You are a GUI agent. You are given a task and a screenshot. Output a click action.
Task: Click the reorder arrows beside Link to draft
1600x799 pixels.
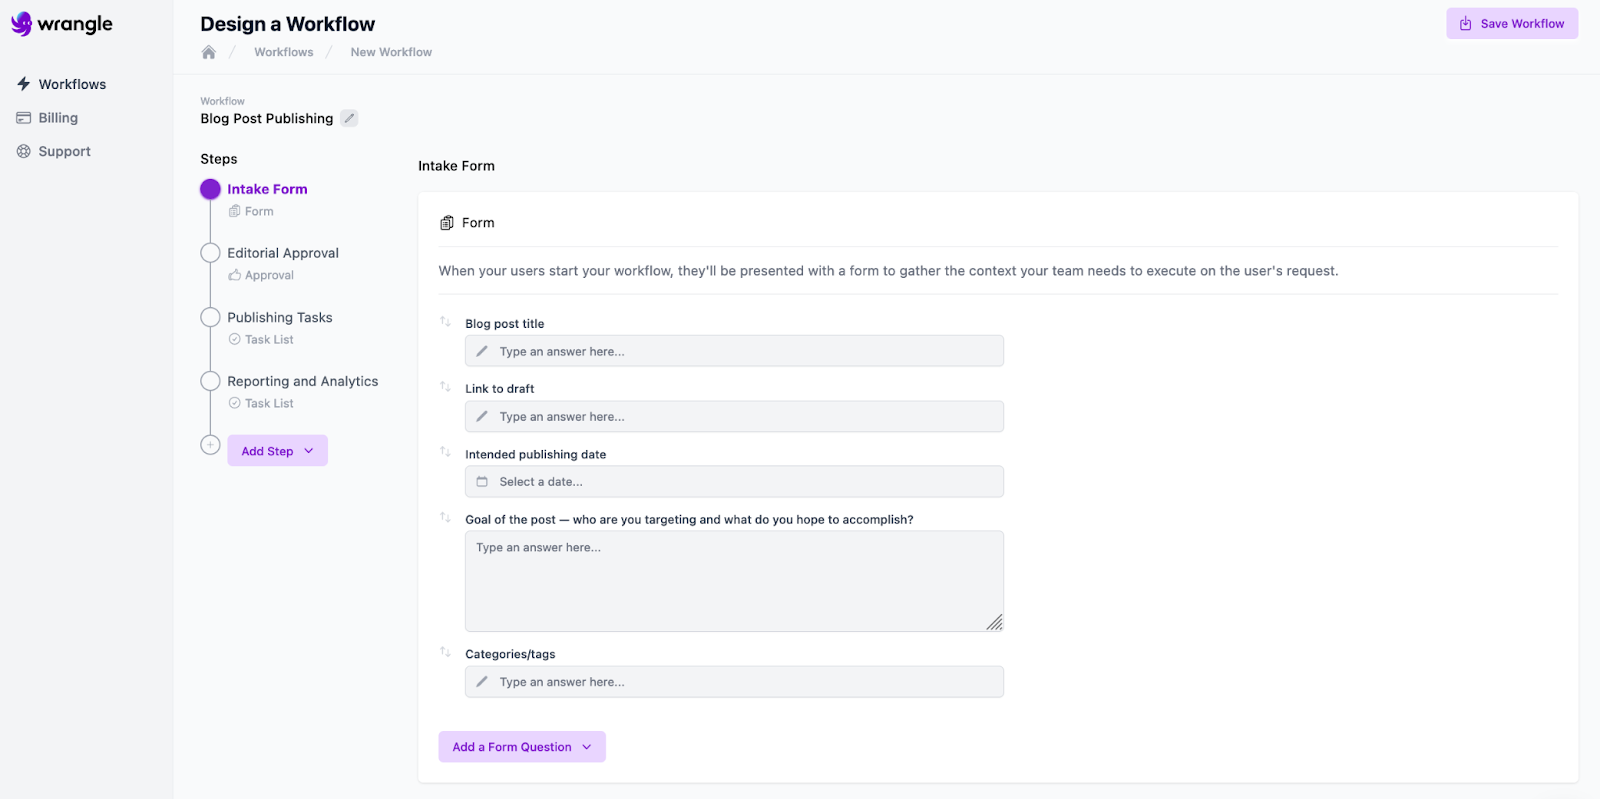click(x=445, y=387)
